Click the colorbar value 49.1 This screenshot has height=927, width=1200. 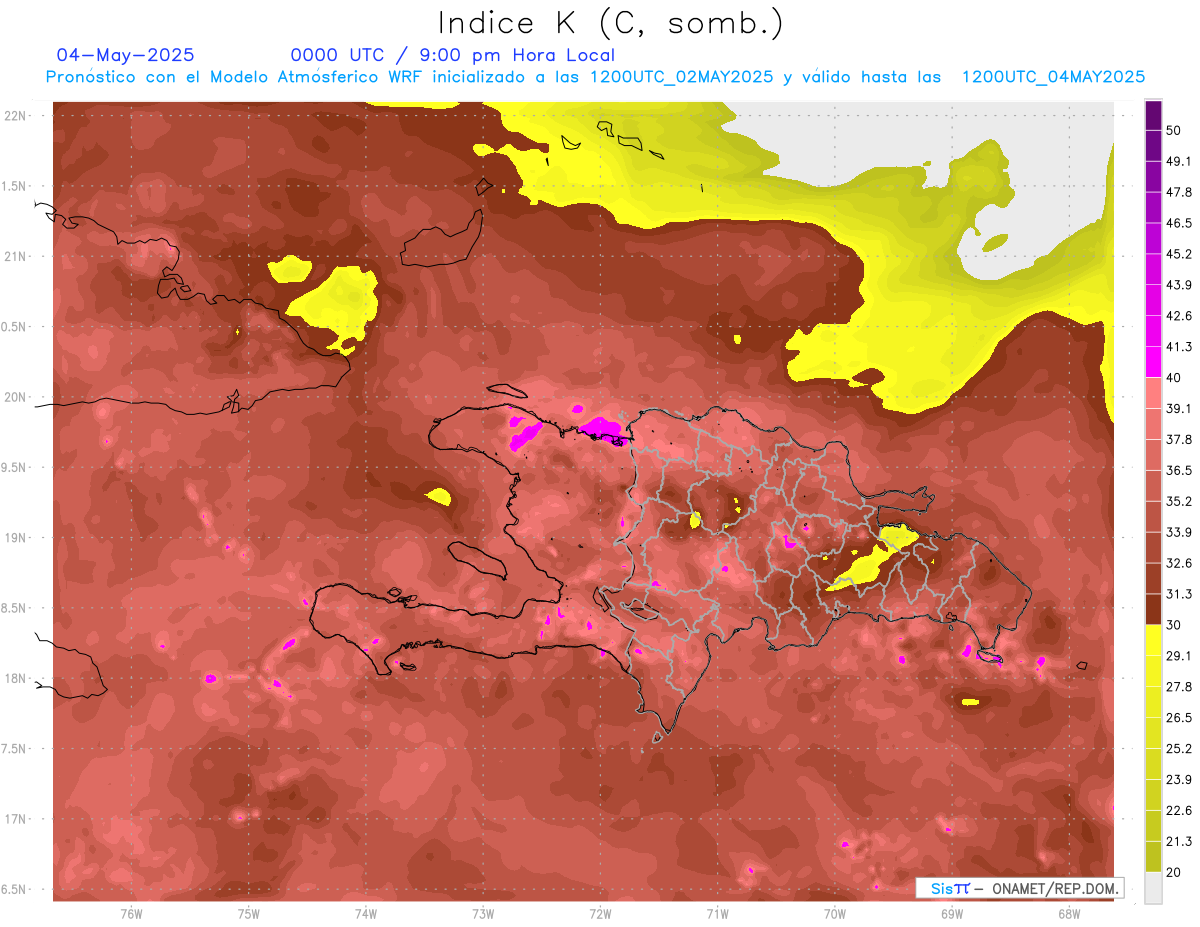(x=1179, y=161)
